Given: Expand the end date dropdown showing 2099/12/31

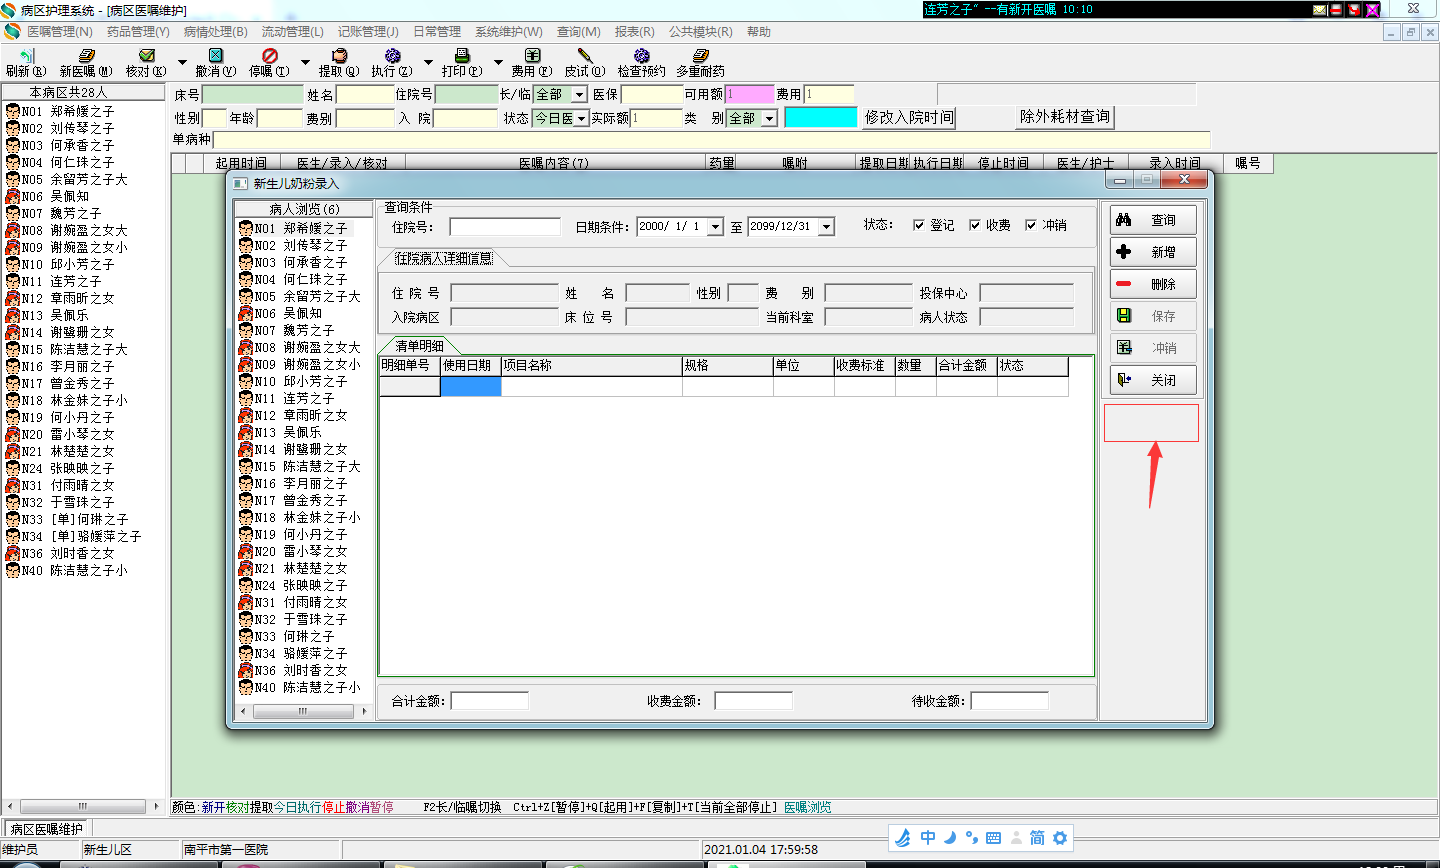Looking at the screenshot, I should [826, 227].
